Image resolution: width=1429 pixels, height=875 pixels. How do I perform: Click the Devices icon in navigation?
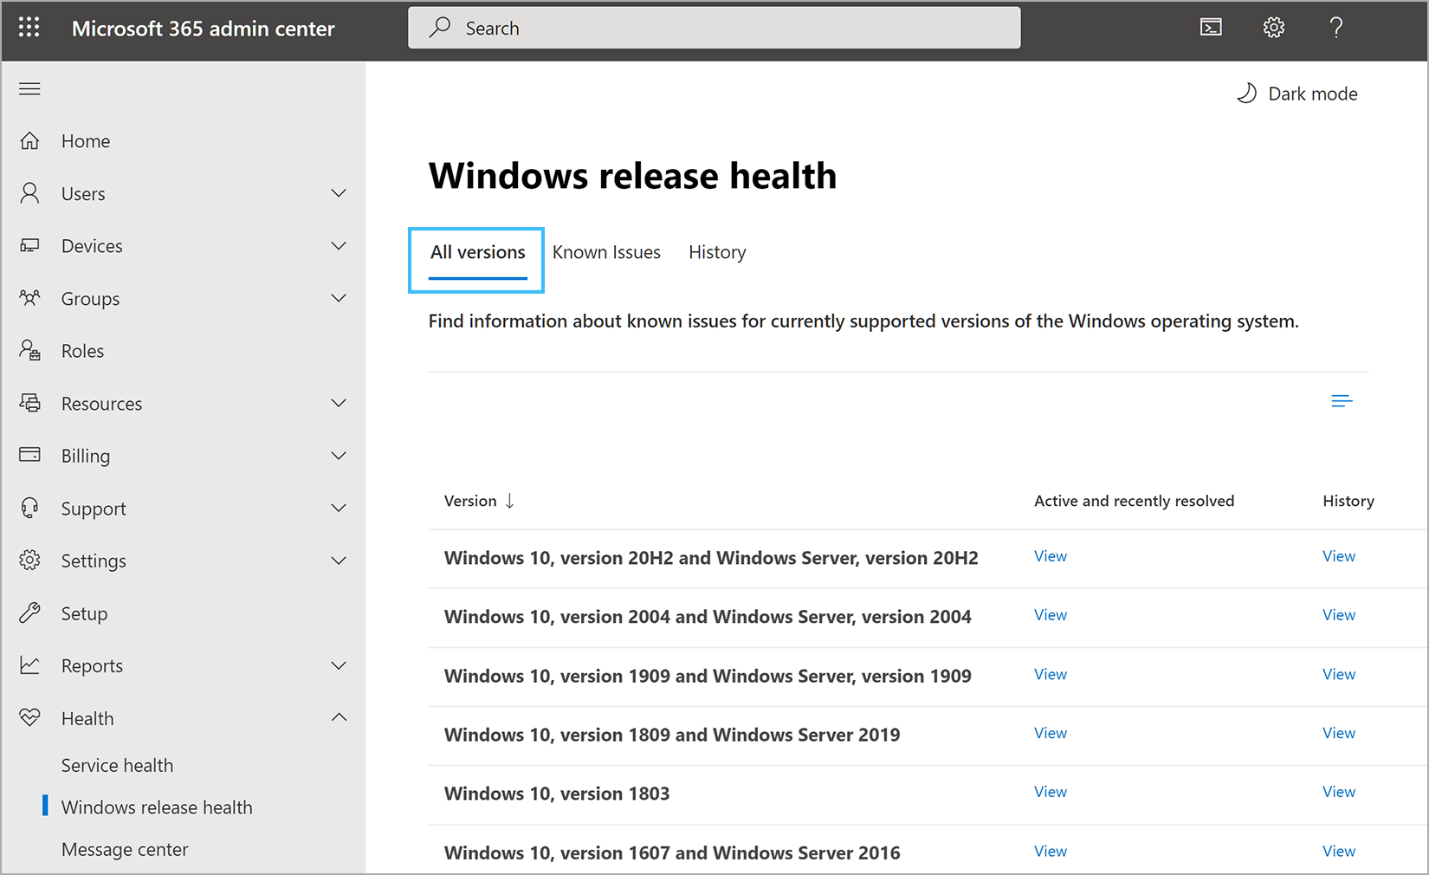point(30,245)
